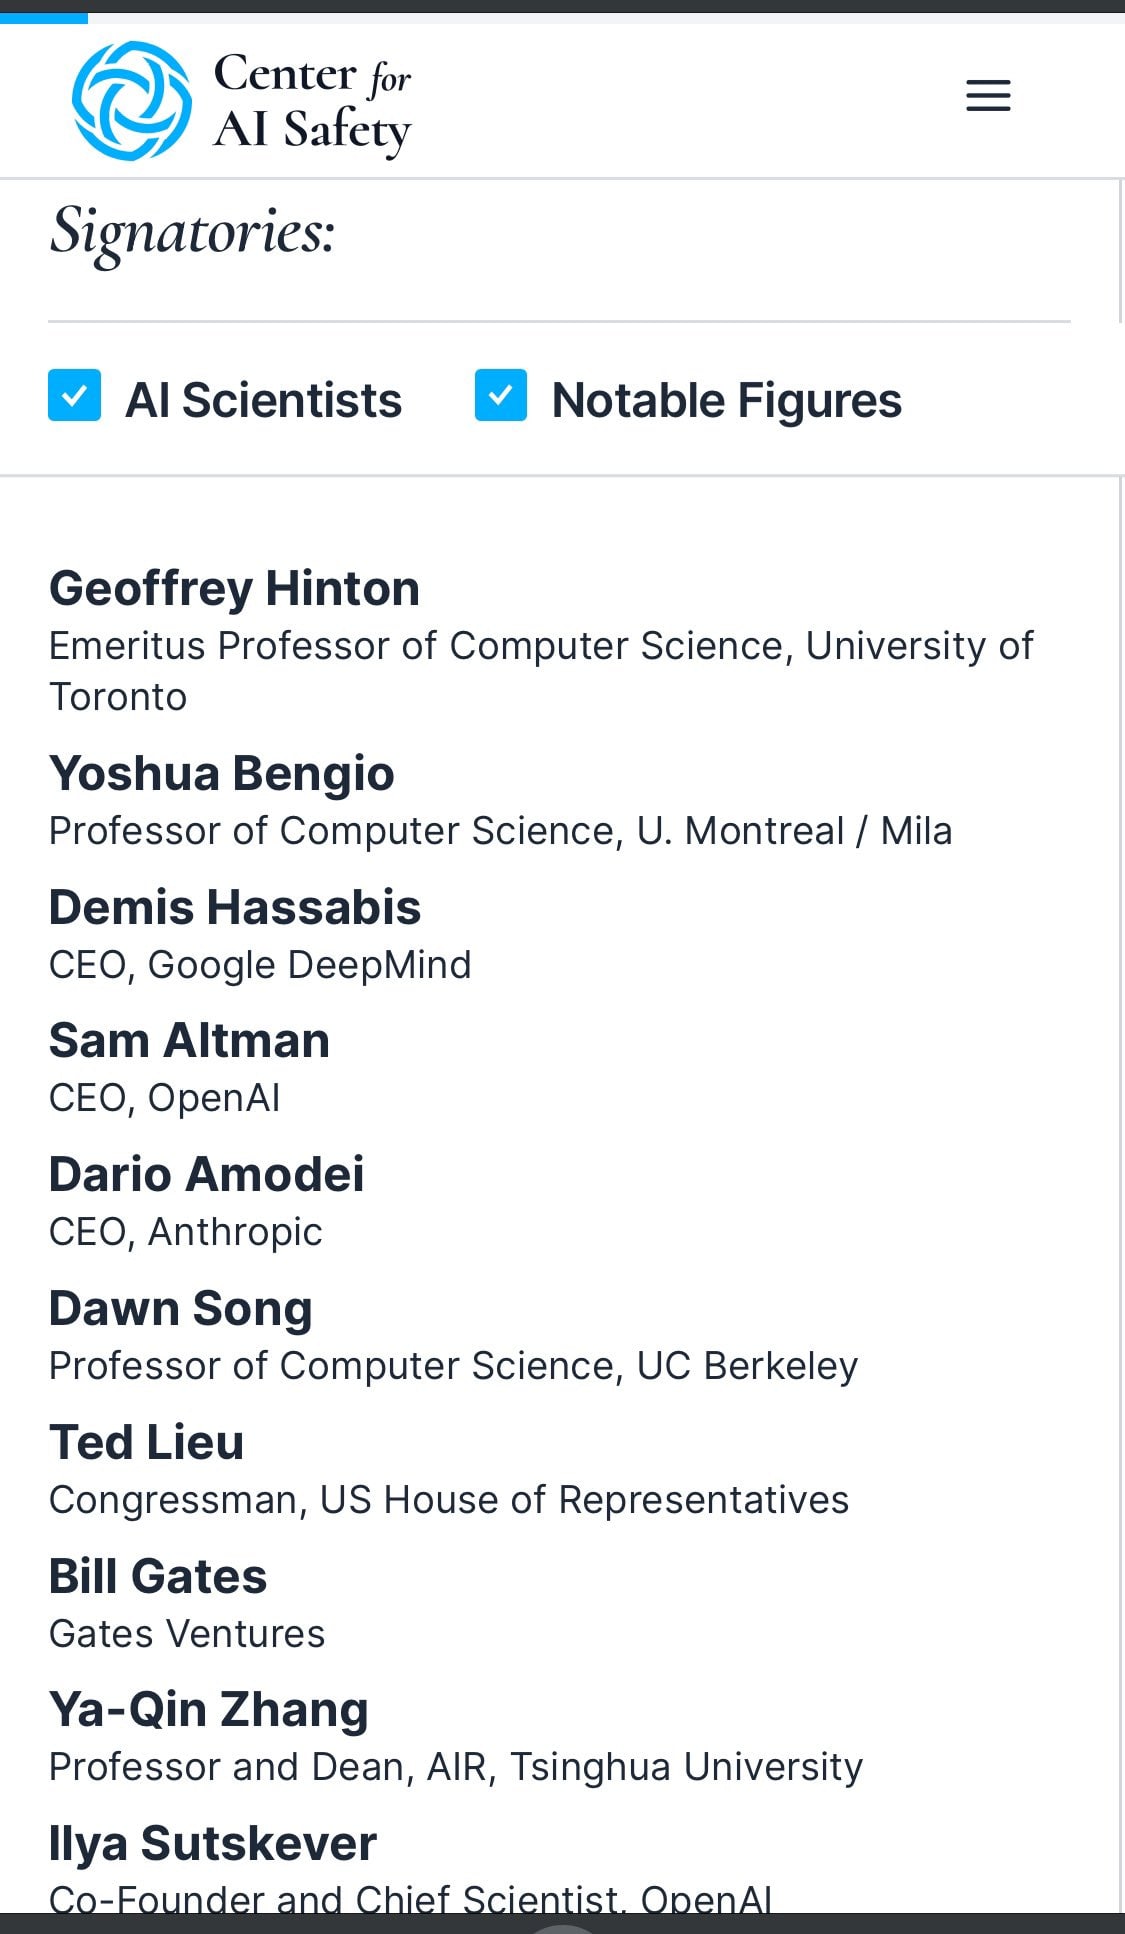1125x1934 pixels.
Task: Click the Dario Amodei name
Action: coord(206,1175)
